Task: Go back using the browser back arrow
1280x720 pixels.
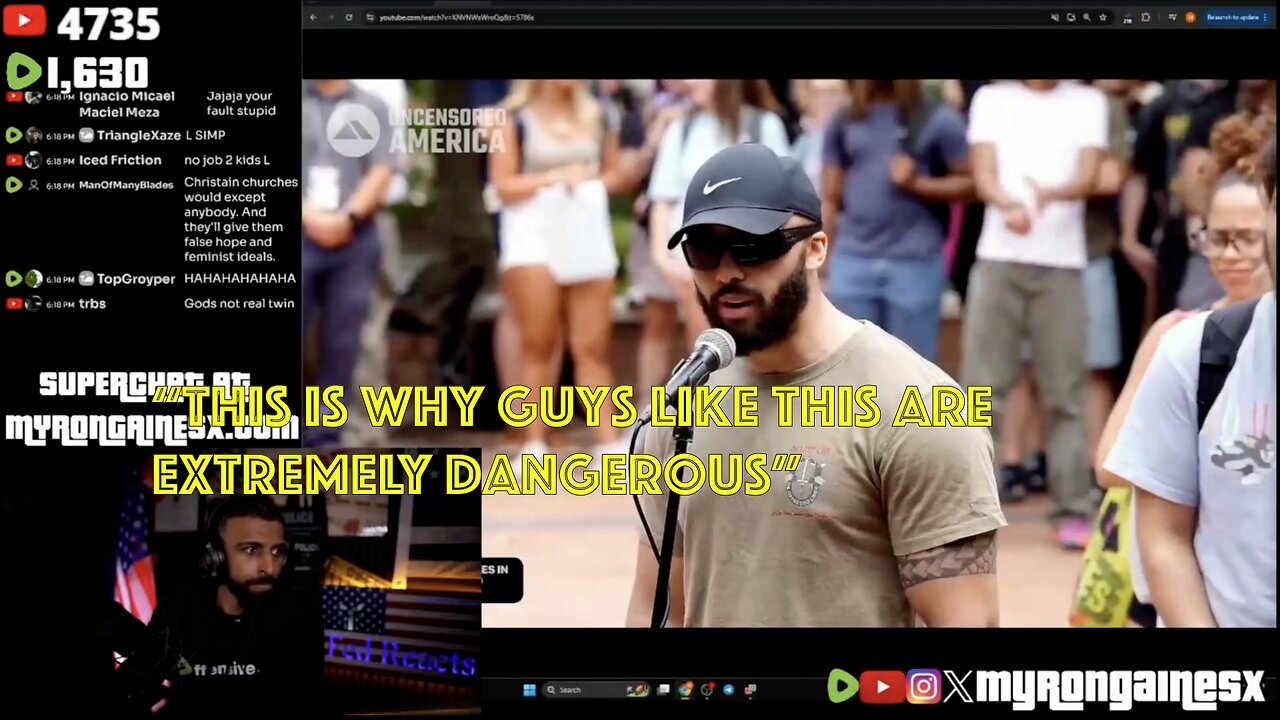Action: tap(313, 17)
